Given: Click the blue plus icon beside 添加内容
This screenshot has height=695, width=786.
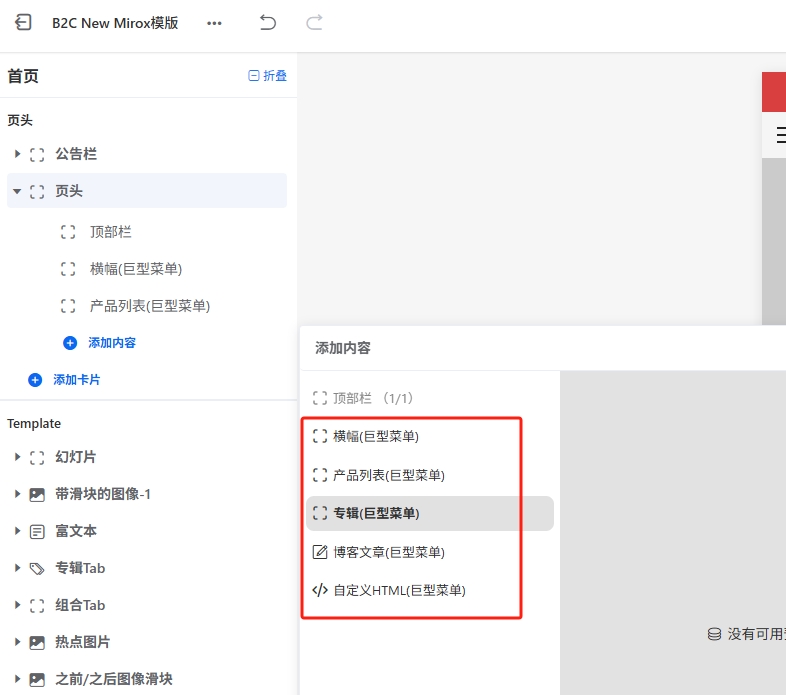Looking at the screenshot, I should [x=70, y=342].
